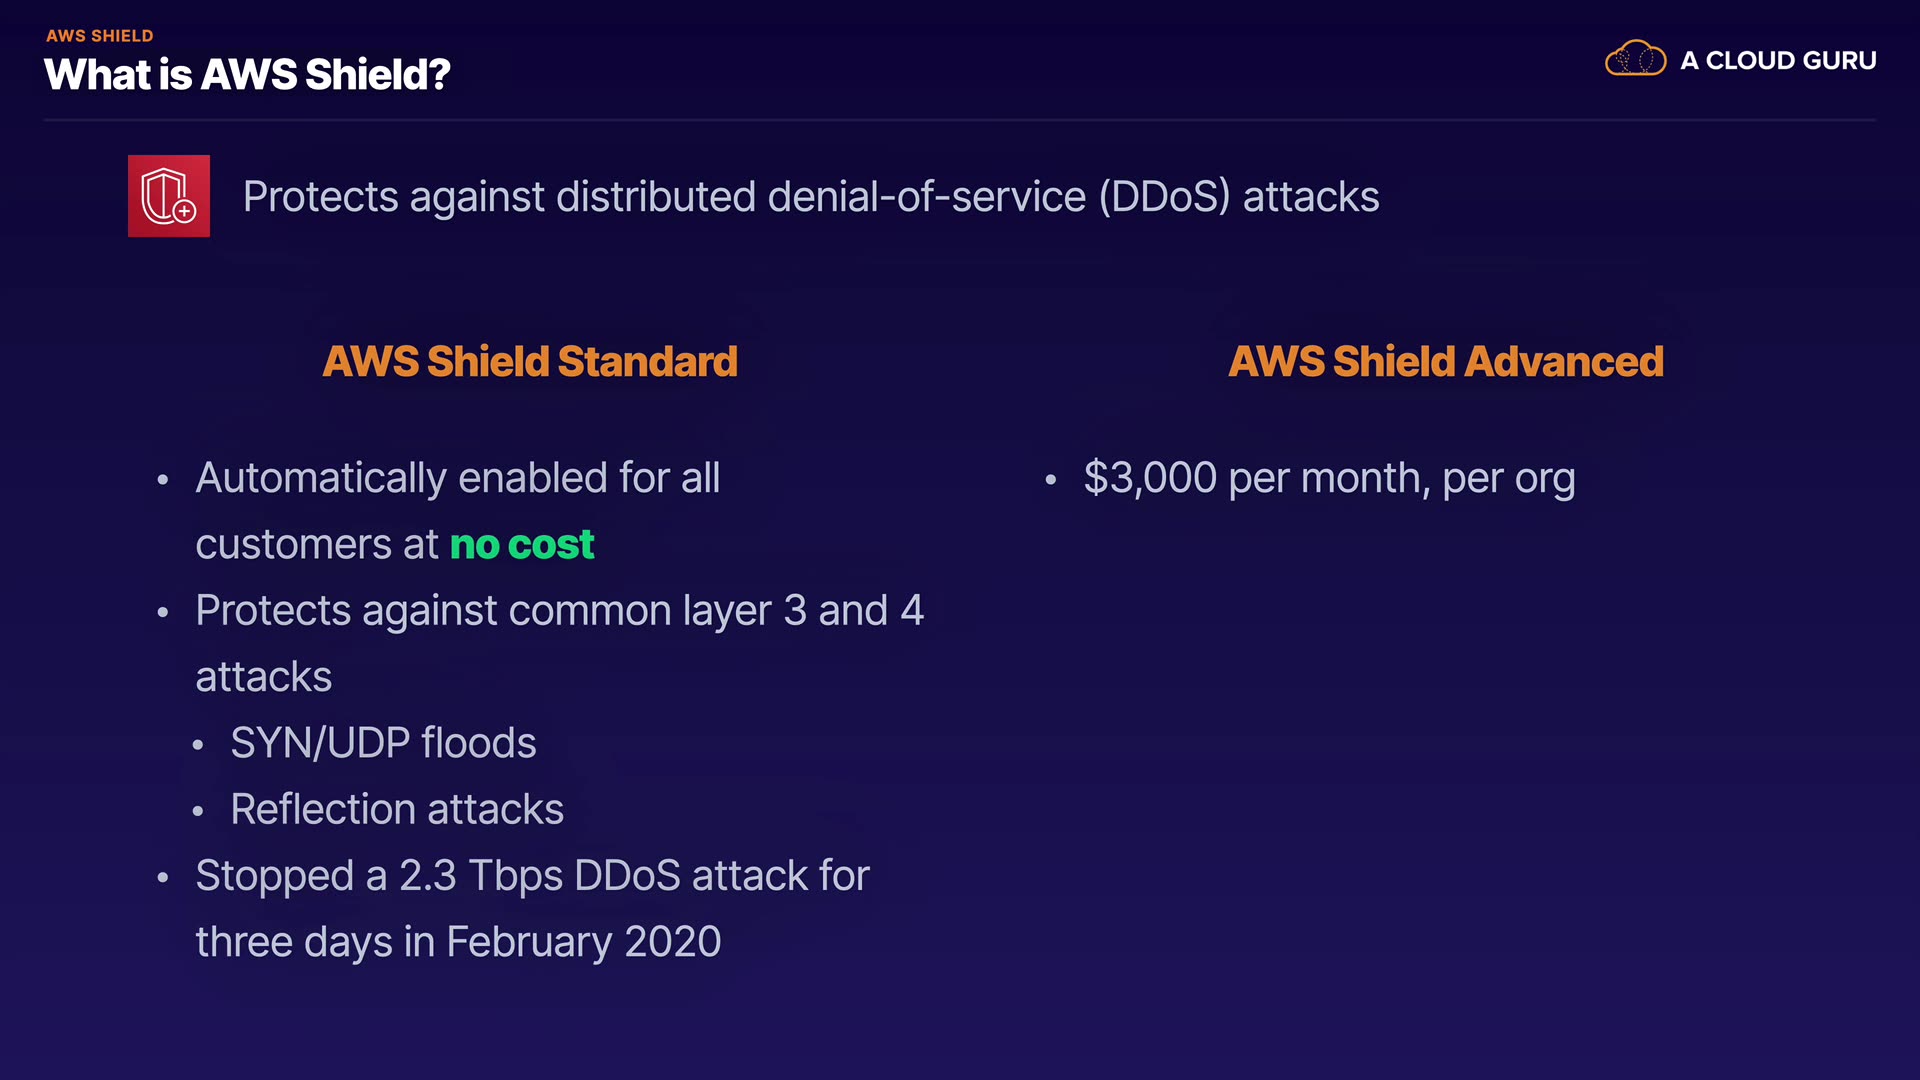
Task: Select the "Reflection attacks" sub-bullet text
Action: click(397, 809)
